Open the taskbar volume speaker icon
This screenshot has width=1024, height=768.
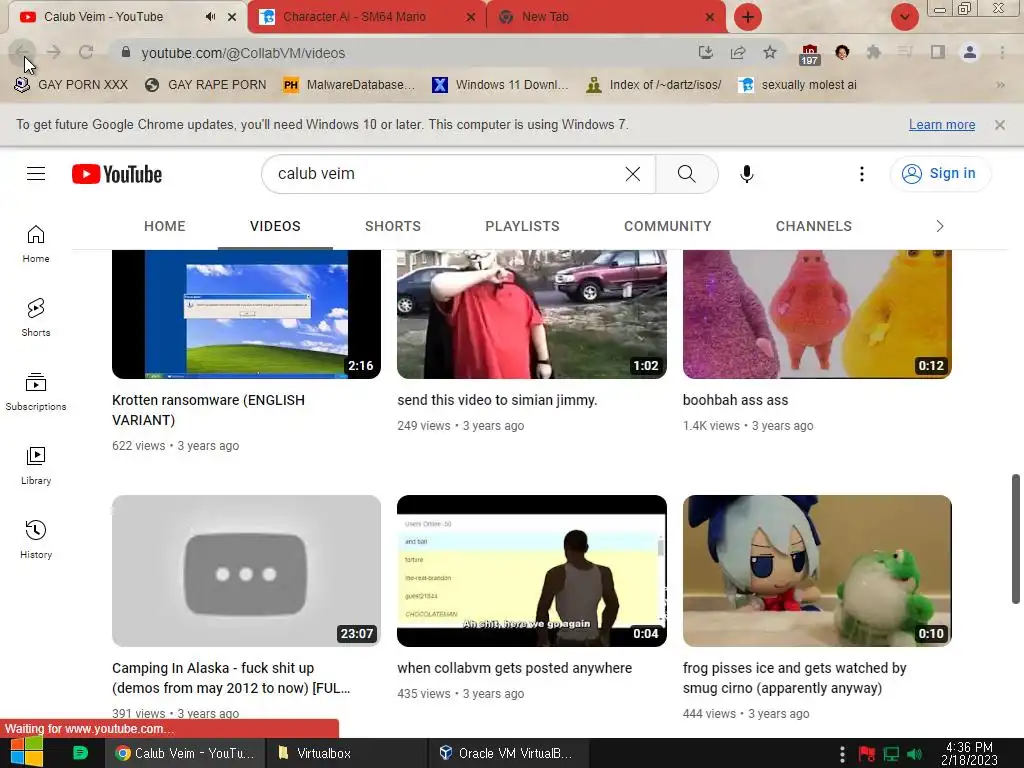pos(915,754)
